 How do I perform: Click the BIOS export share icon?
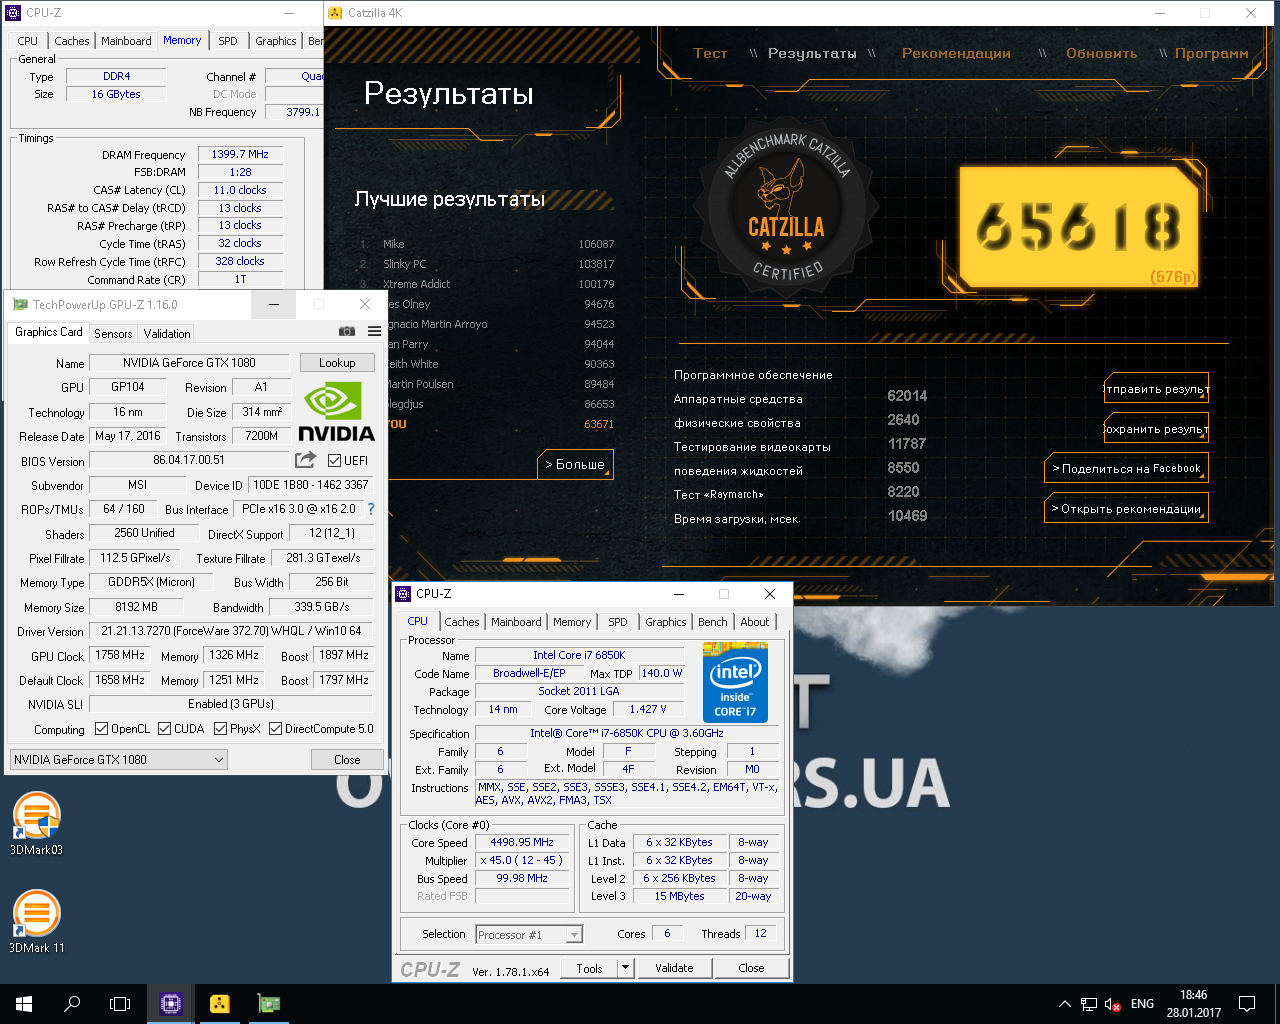(x=305, y=460)
